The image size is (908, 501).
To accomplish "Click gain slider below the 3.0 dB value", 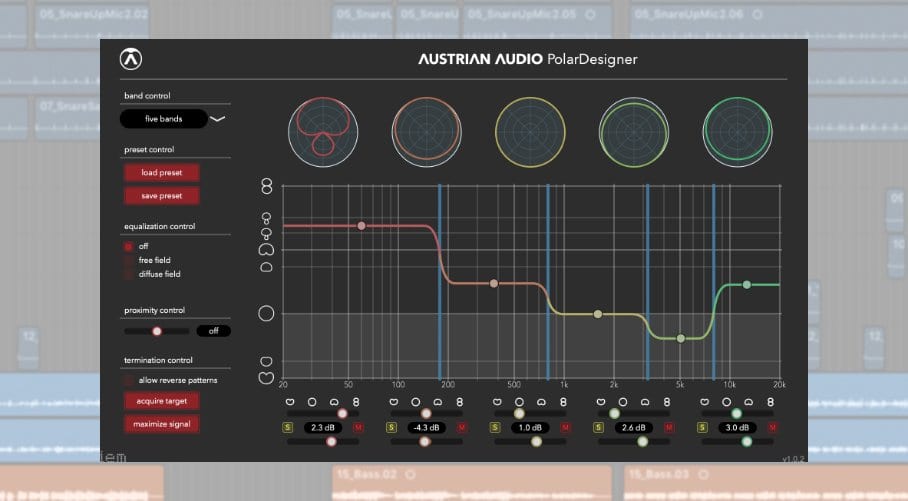I will point(737,441).
